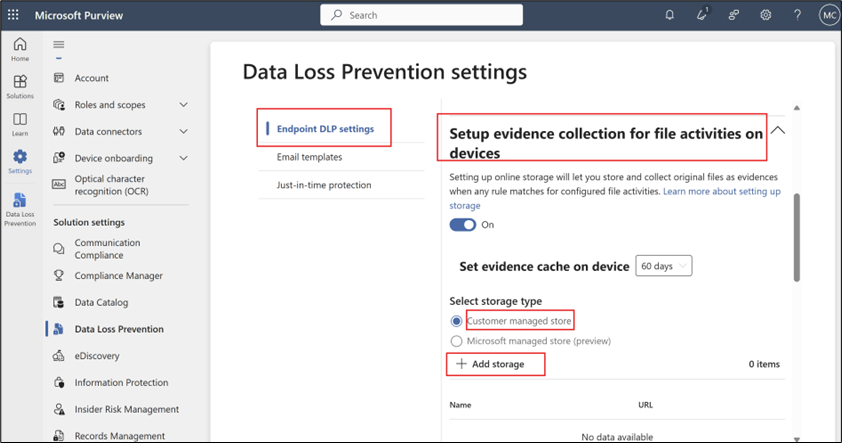Open the announcements bell with badge
This screenshot has height=443, width=842.
(702, 14)
